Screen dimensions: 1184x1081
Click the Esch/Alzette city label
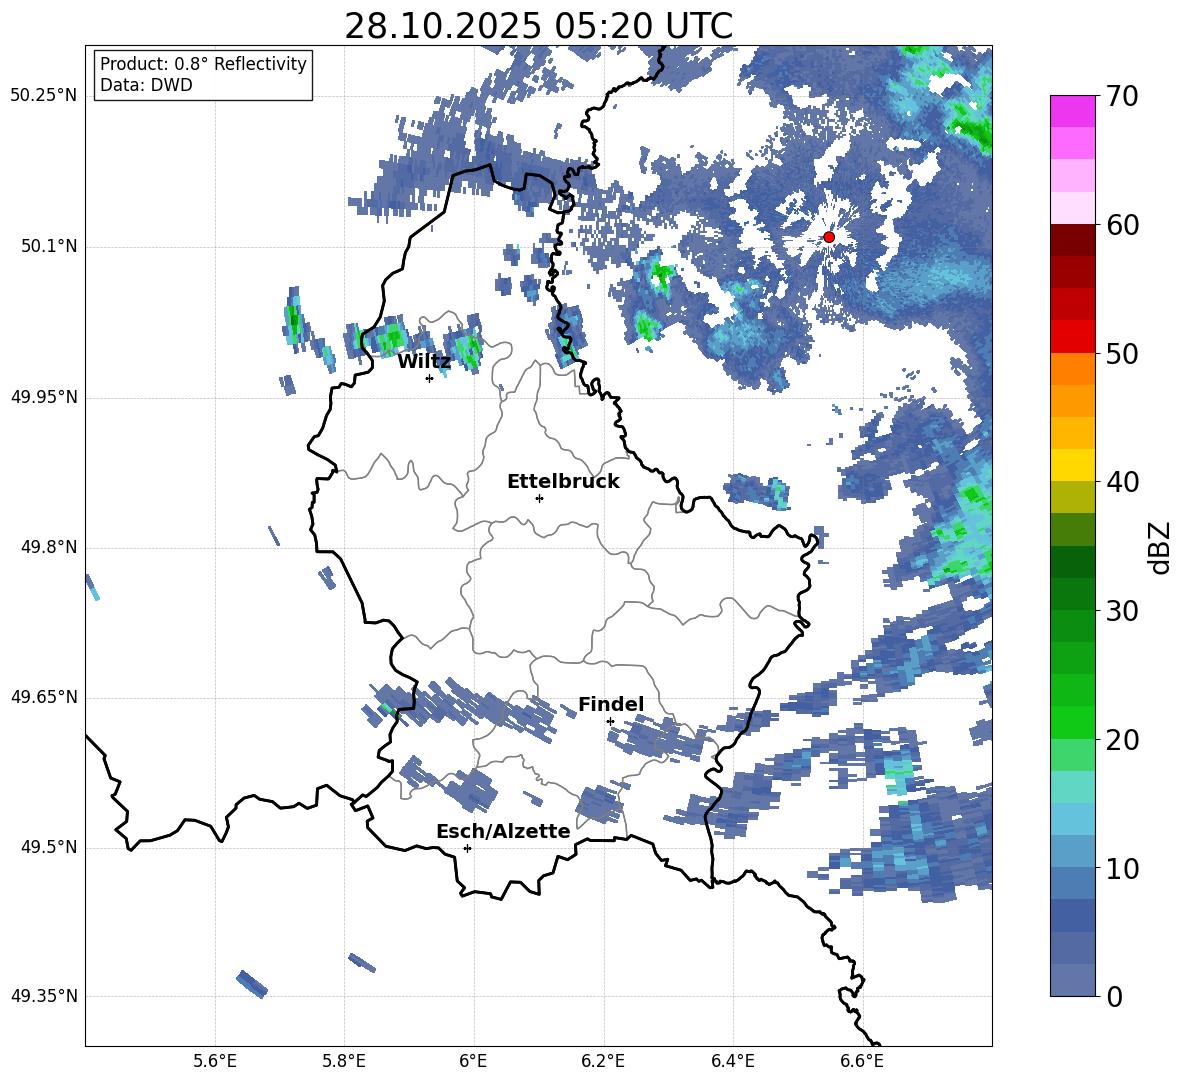pyautogui.click(x=503, y=832)
